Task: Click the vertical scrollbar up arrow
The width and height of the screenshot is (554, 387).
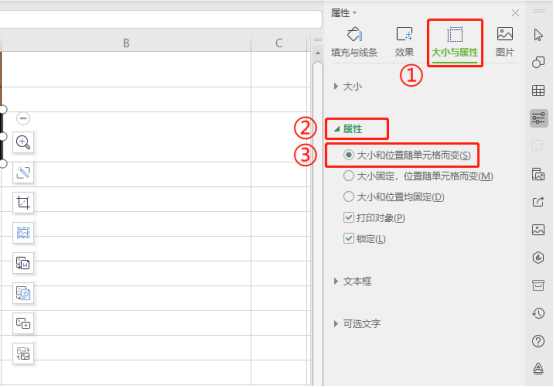Action: pos(318,53)
